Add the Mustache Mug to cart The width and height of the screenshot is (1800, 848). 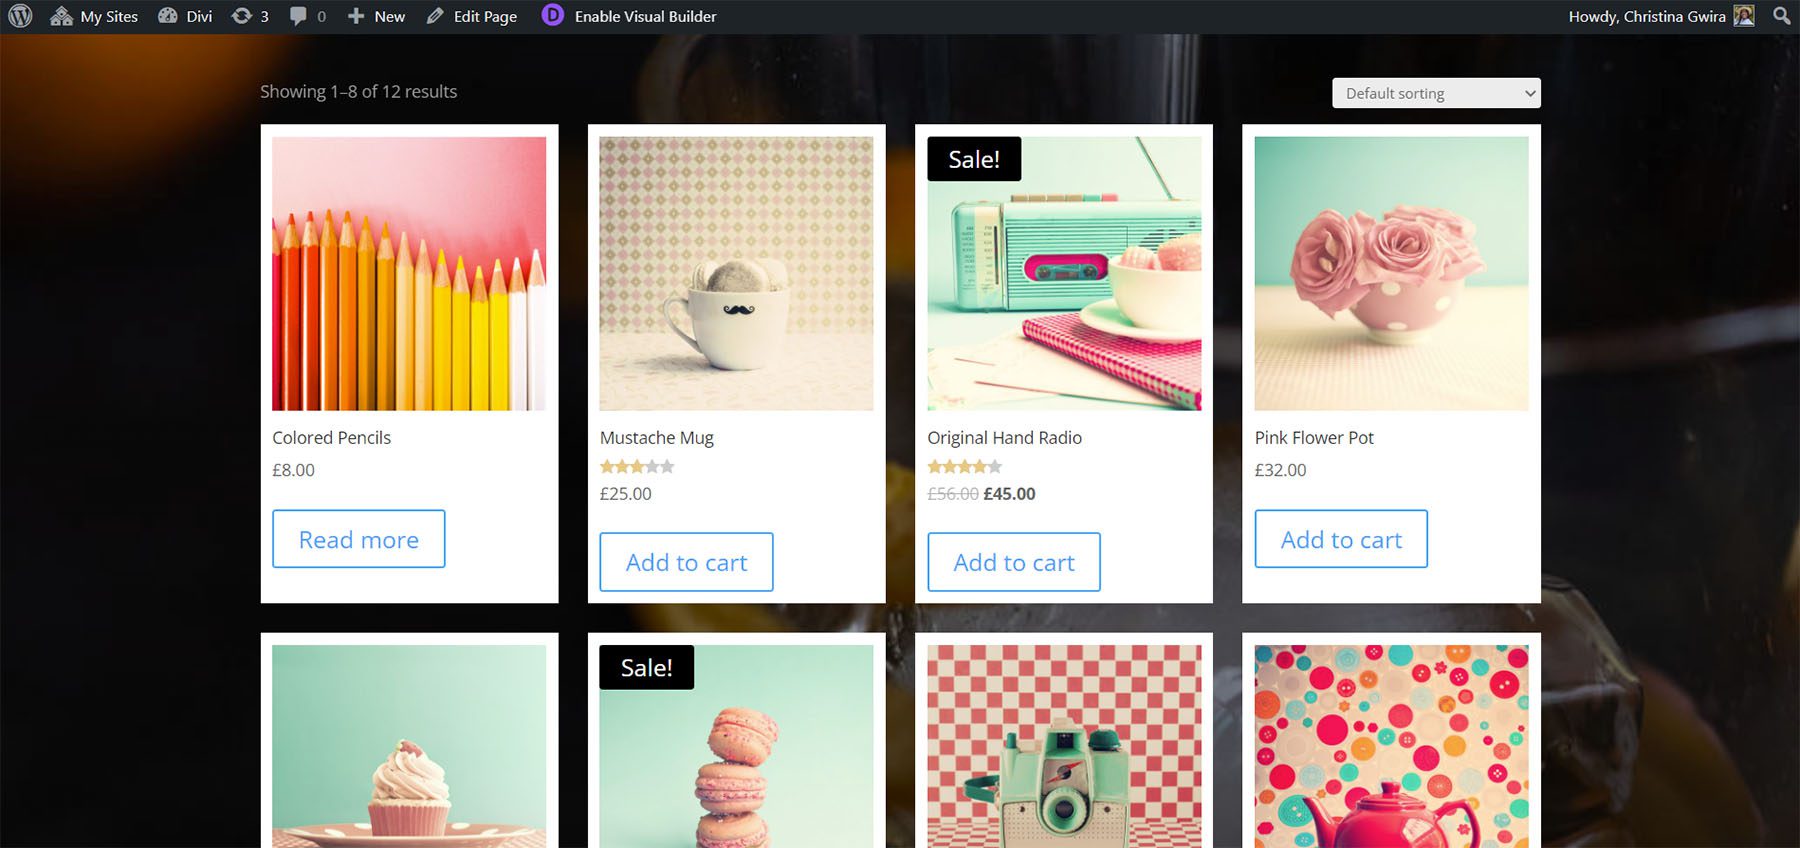click(x=685, y=561)
